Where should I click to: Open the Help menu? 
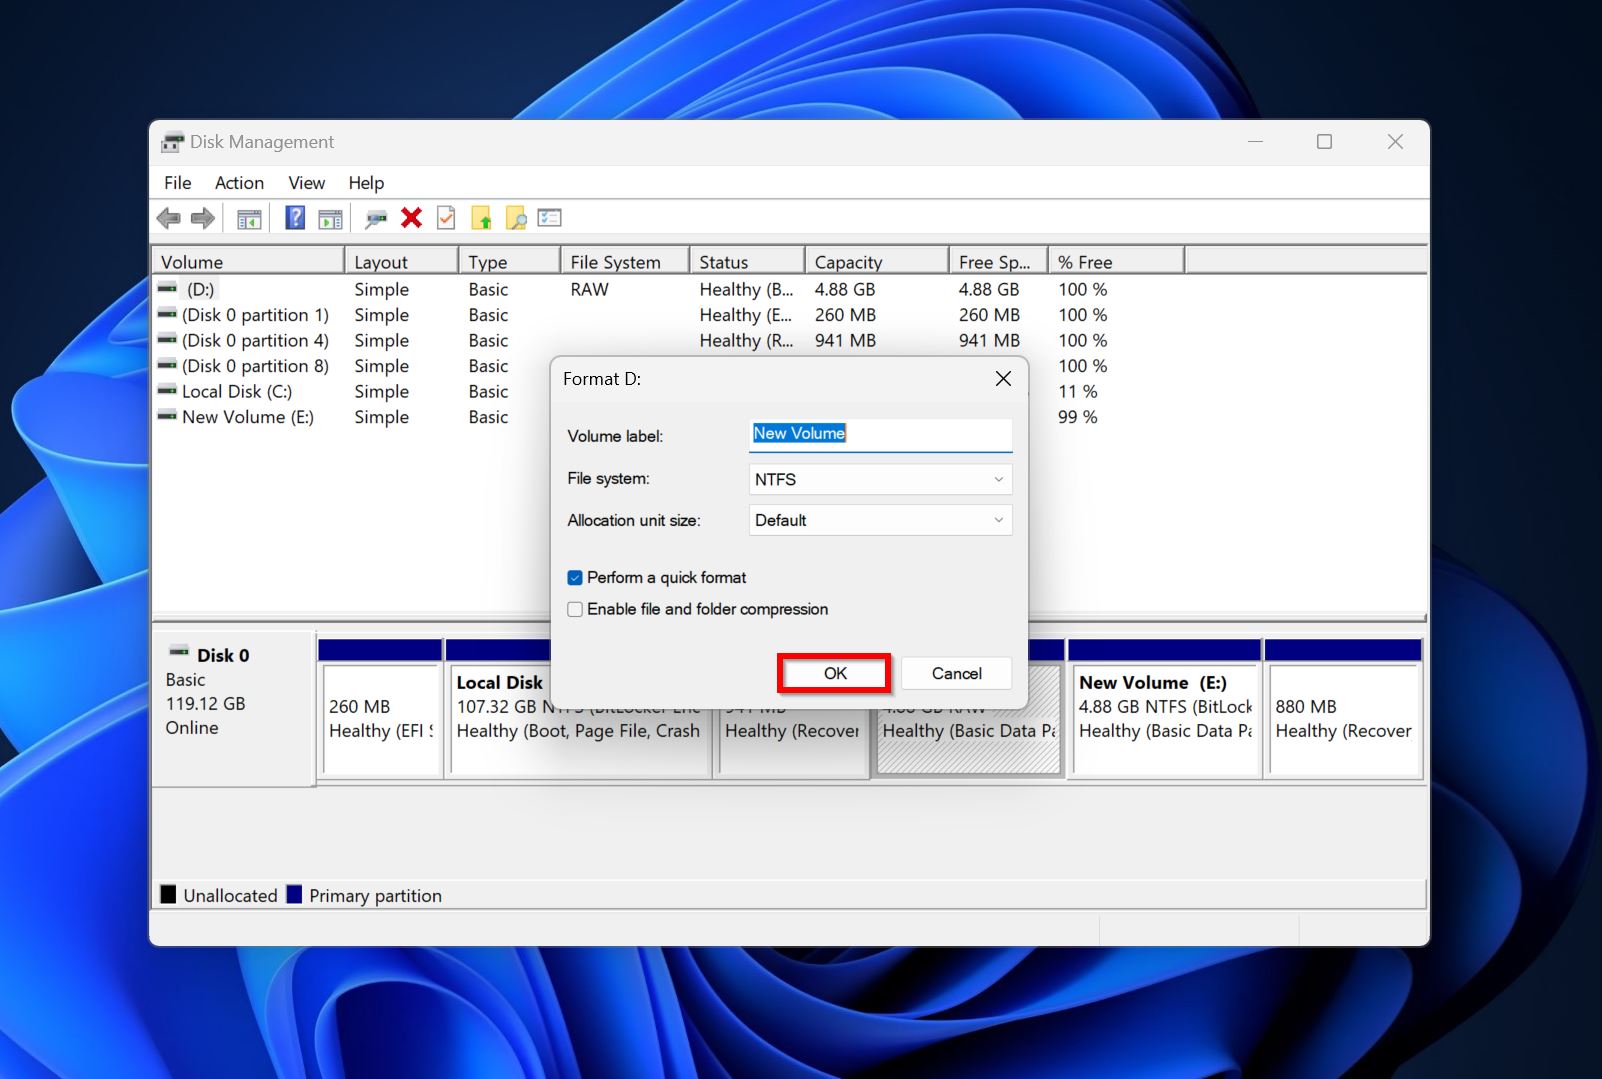click(366, 183)
